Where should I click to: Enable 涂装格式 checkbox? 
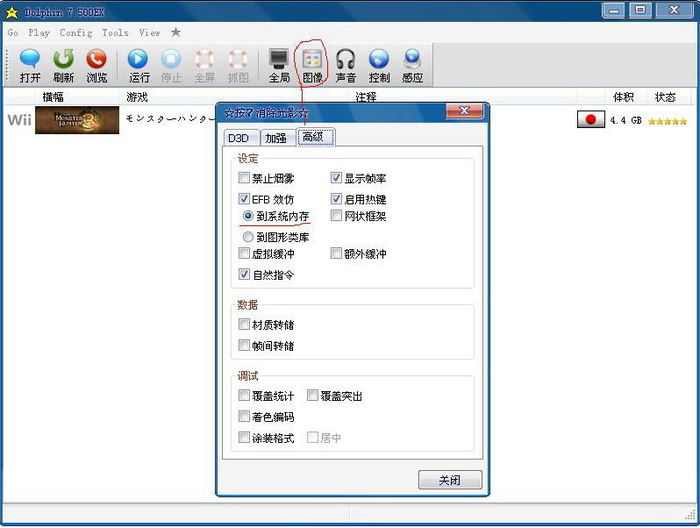point(244,437)
